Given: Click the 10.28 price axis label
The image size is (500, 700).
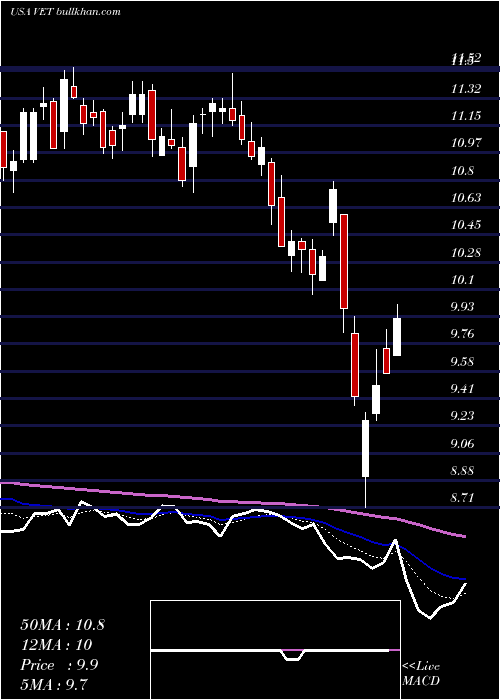Looking at the screenshot, I should 466,253.
